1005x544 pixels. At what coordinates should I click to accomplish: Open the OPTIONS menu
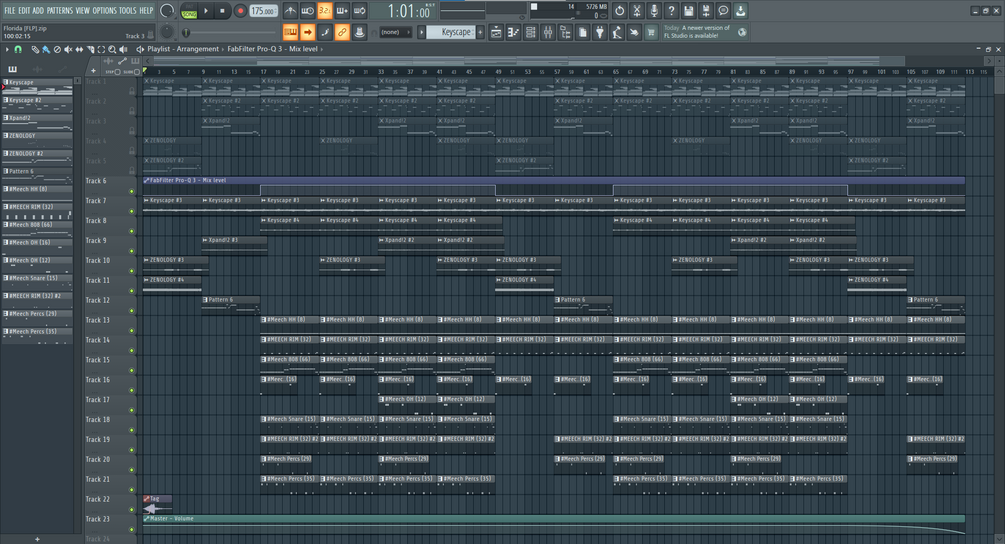tap(104, 10)
